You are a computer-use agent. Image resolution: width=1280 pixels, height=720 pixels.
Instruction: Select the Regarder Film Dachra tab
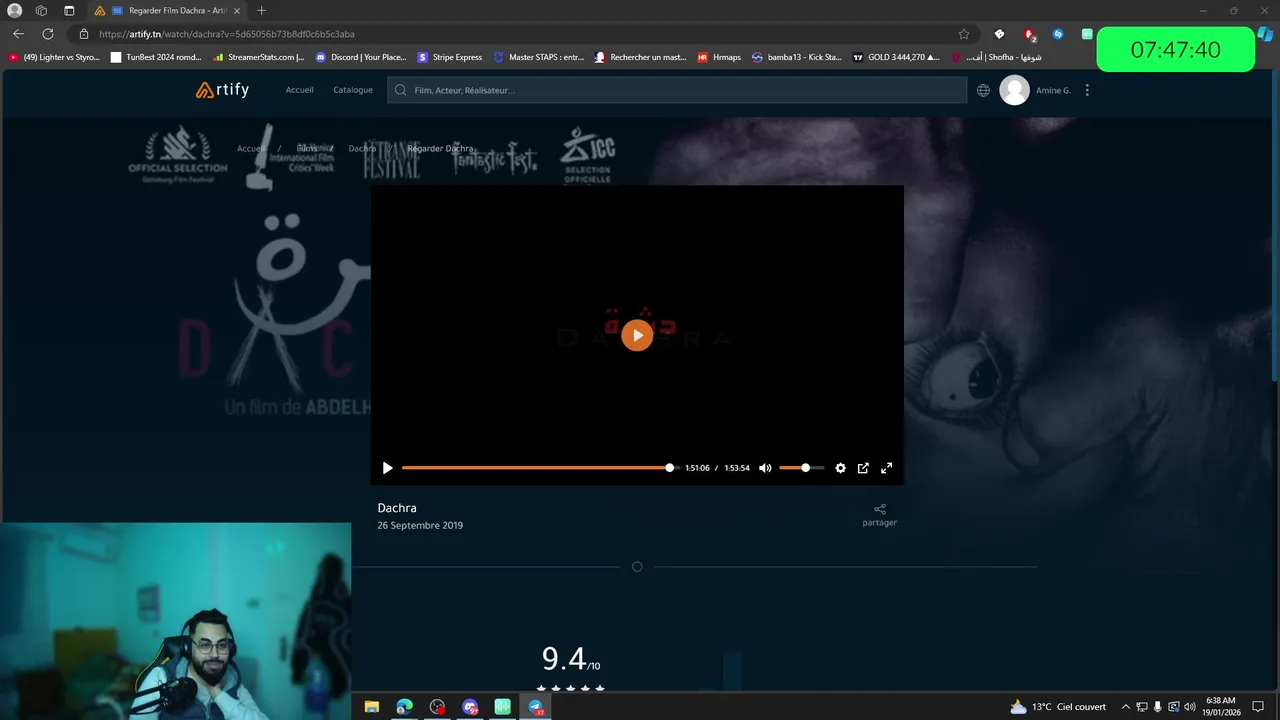click(165, 11)
